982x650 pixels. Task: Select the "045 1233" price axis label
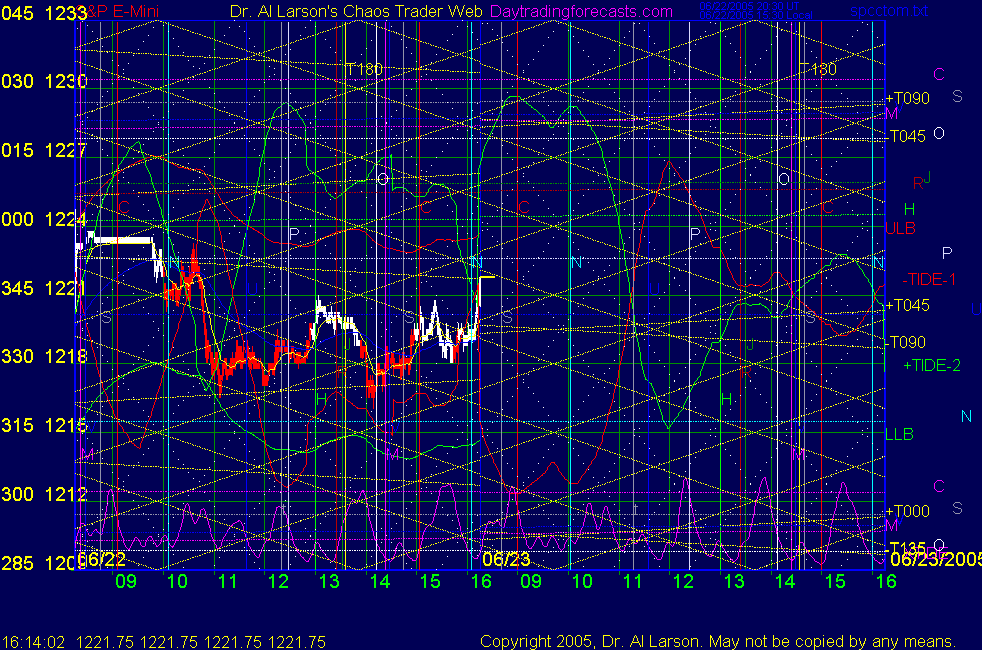coord(44,13)
